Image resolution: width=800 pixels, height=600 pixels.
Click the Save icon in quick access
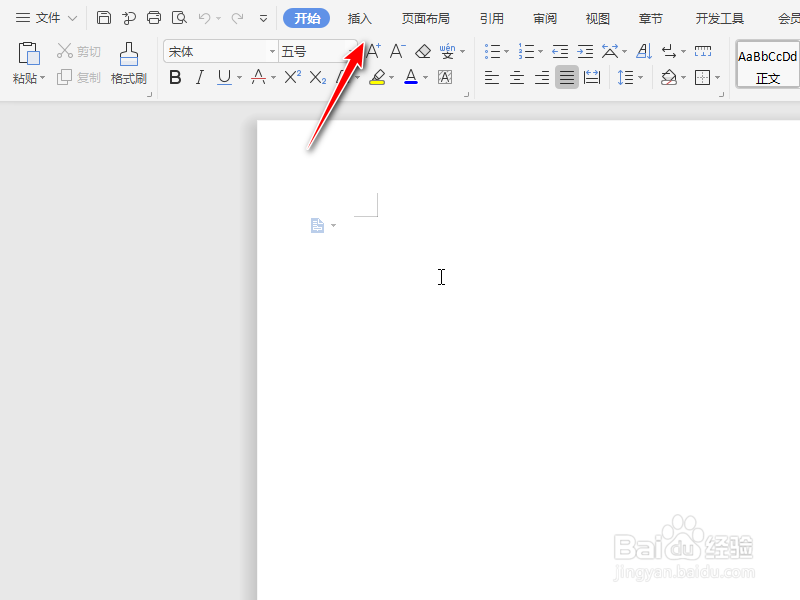(x=104, y=18)
